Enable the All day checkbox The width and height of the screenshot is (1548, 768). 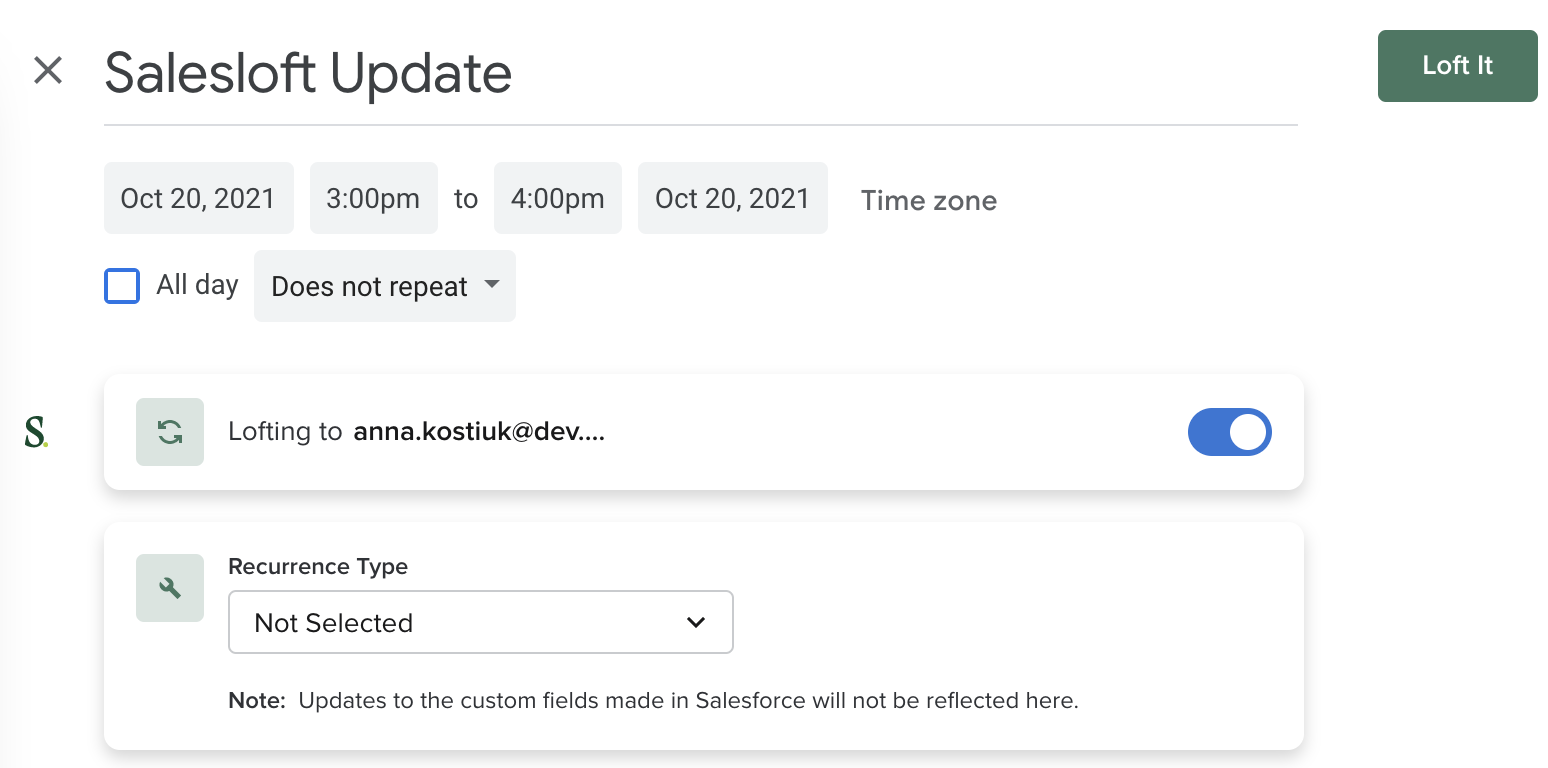tap(121, 285)
